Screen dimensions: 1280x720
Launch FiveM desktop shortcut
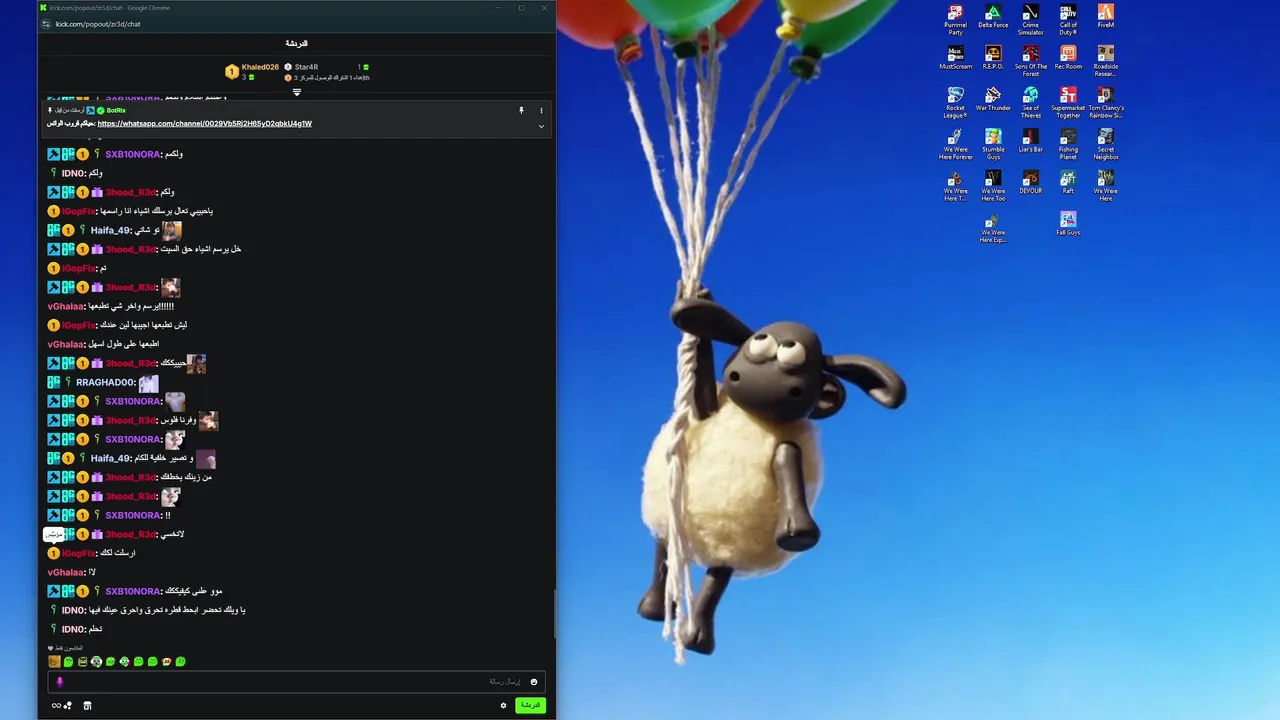tap(1106, 18)
